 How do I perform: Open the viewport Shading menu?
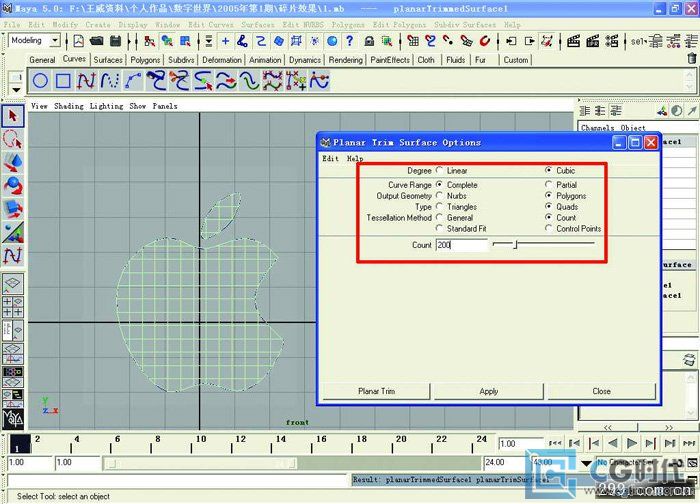pos(69,106)
